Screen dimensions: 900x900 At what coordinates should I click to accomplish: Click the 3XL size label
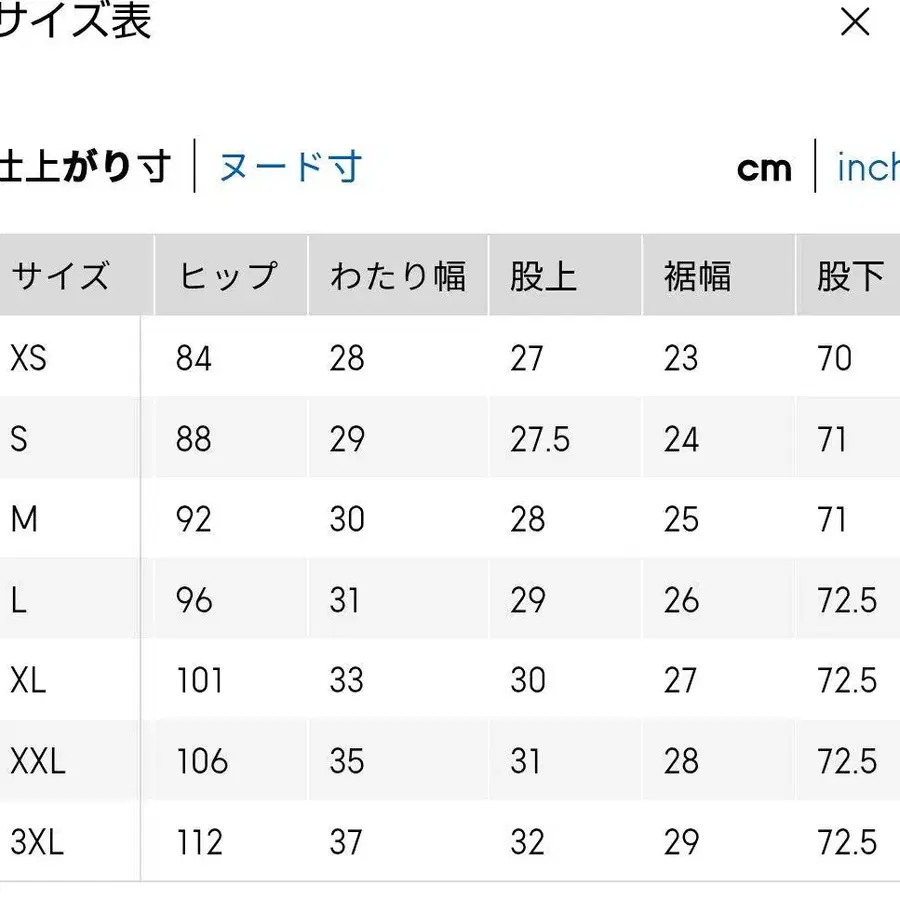(x=34, y=843)
